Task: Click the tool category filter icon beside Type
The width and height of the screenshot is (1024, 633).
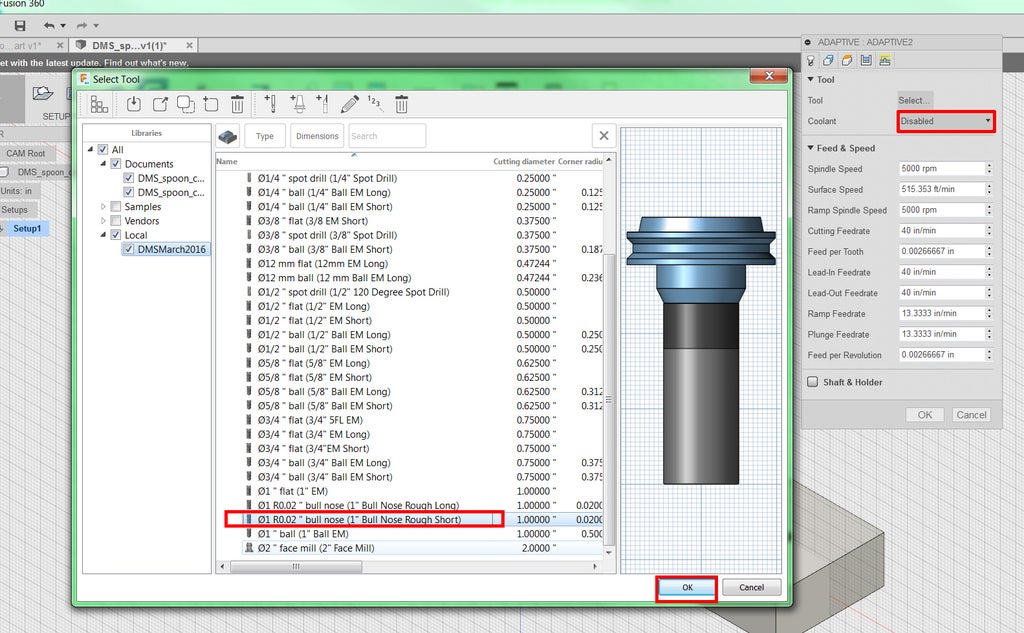Action: coord(228,136)
